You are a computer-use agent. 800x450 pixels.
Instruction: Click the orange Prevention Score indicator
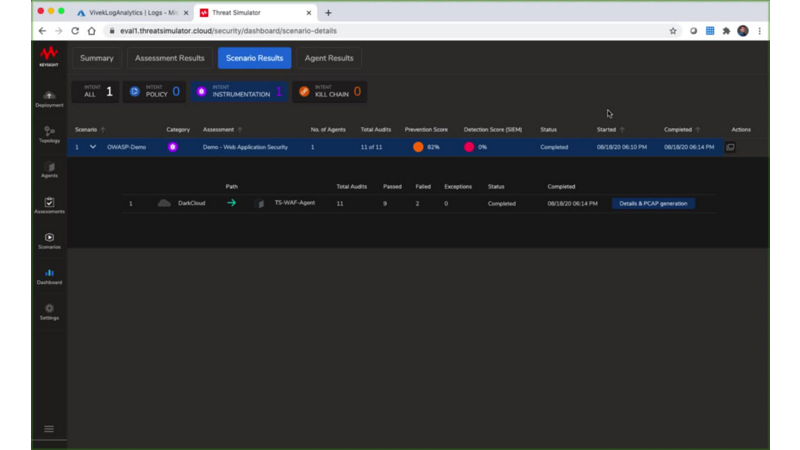(x=418, y=147)
